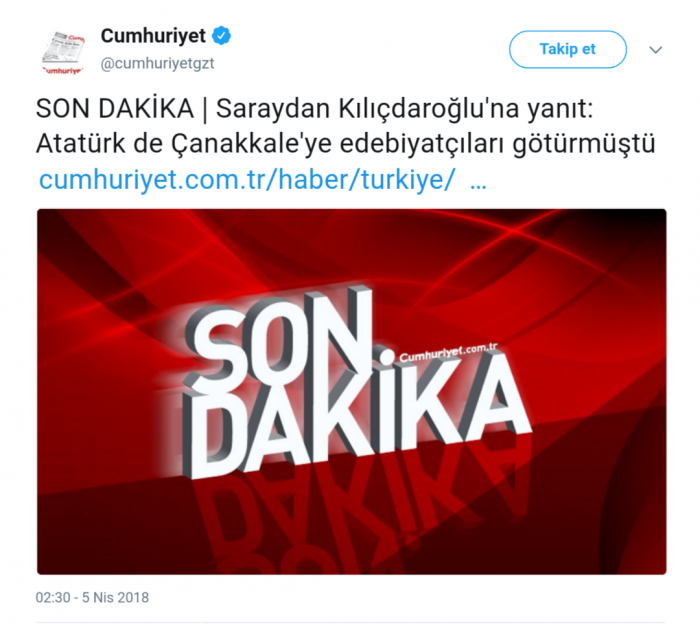
Task: Open the Cumhuriyet display name profile
Action: (153, 36)
